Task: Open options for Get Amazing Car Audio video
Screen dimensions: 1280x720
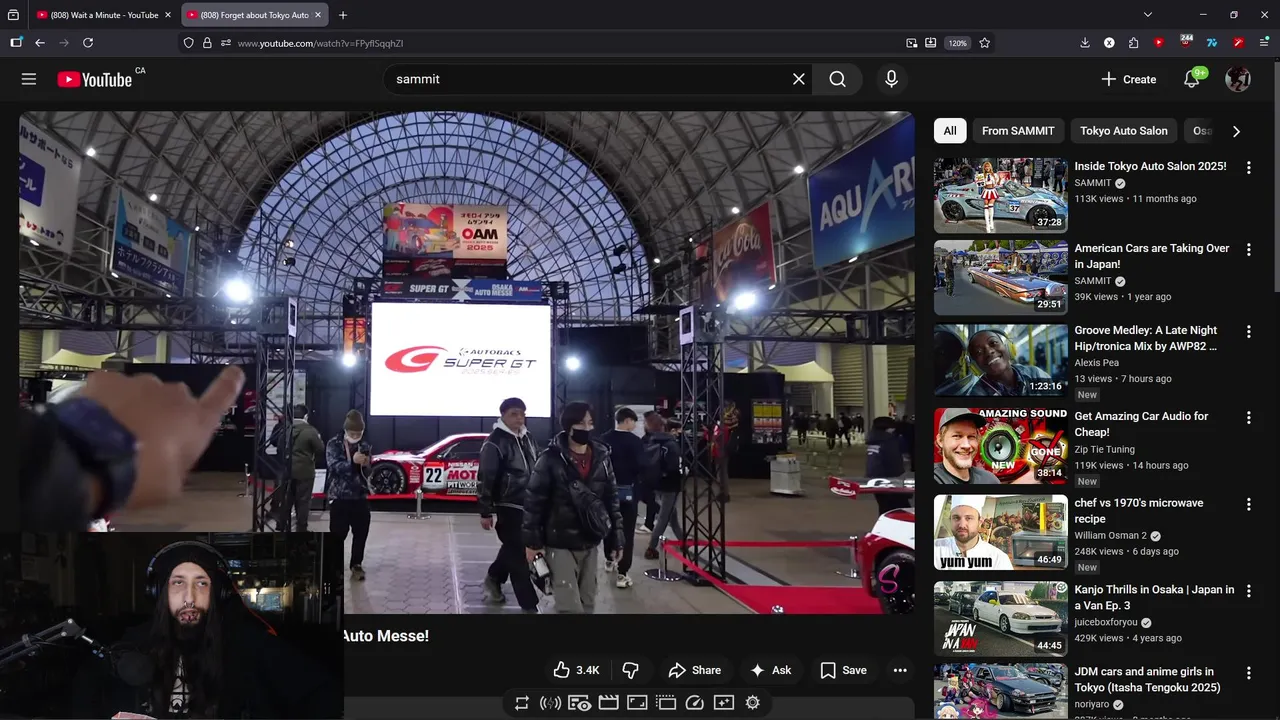Action: tap(1248, 418)
